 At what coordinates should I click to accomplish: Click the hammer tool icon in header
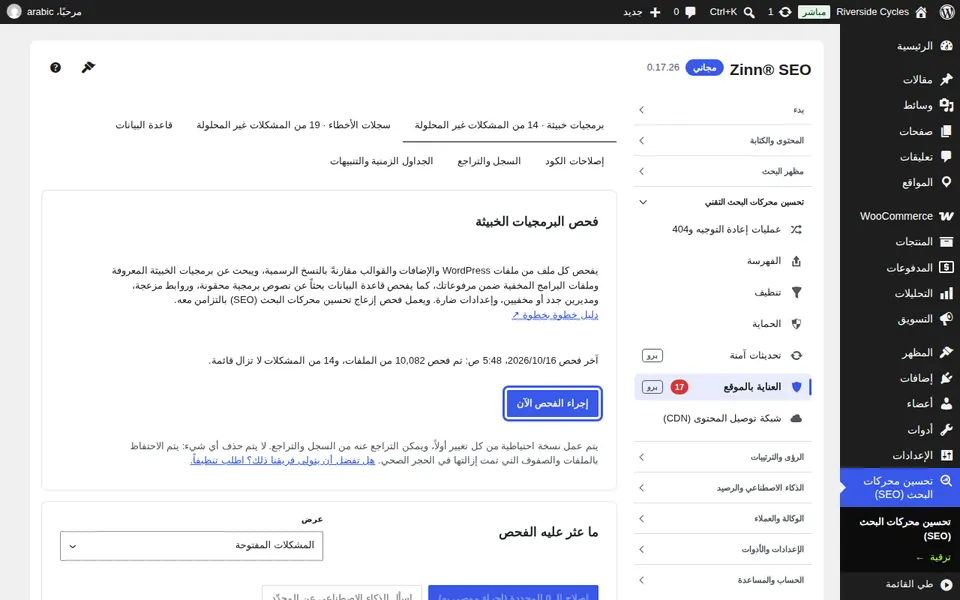[88, 67]
